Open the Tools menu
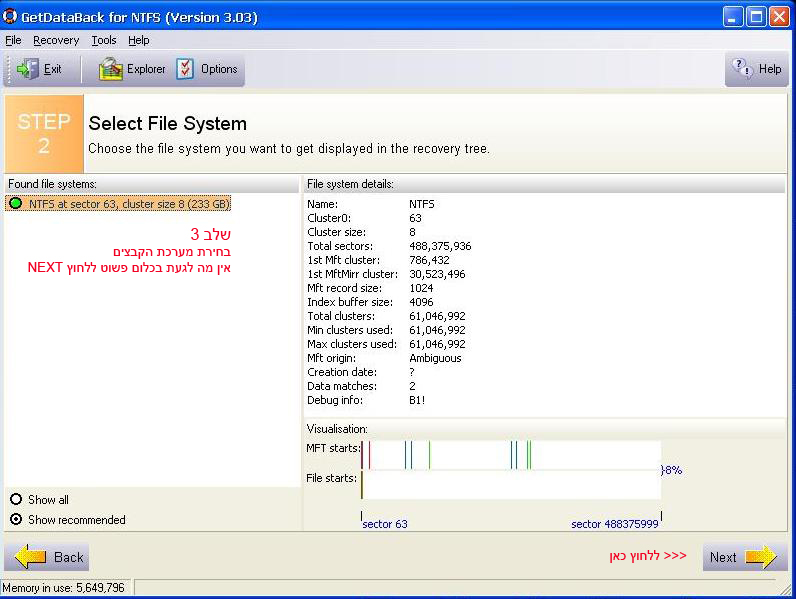 coord(104,40)
